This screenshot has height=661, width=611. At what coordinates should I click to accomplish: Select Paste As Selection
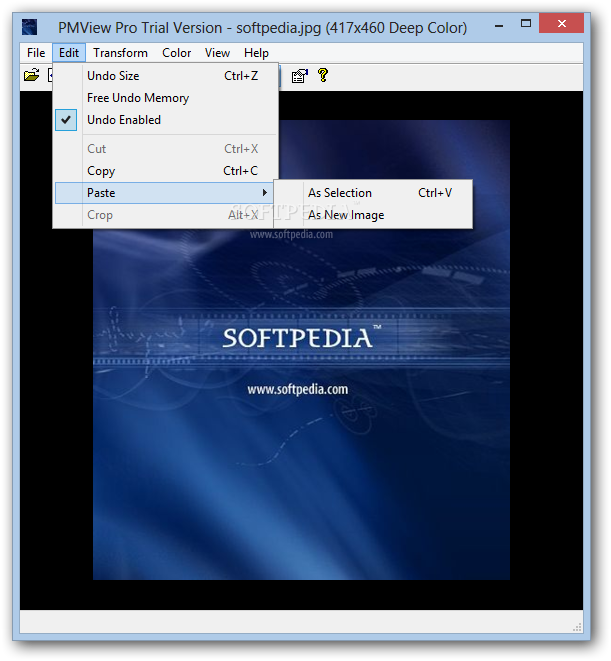point(373,193)
